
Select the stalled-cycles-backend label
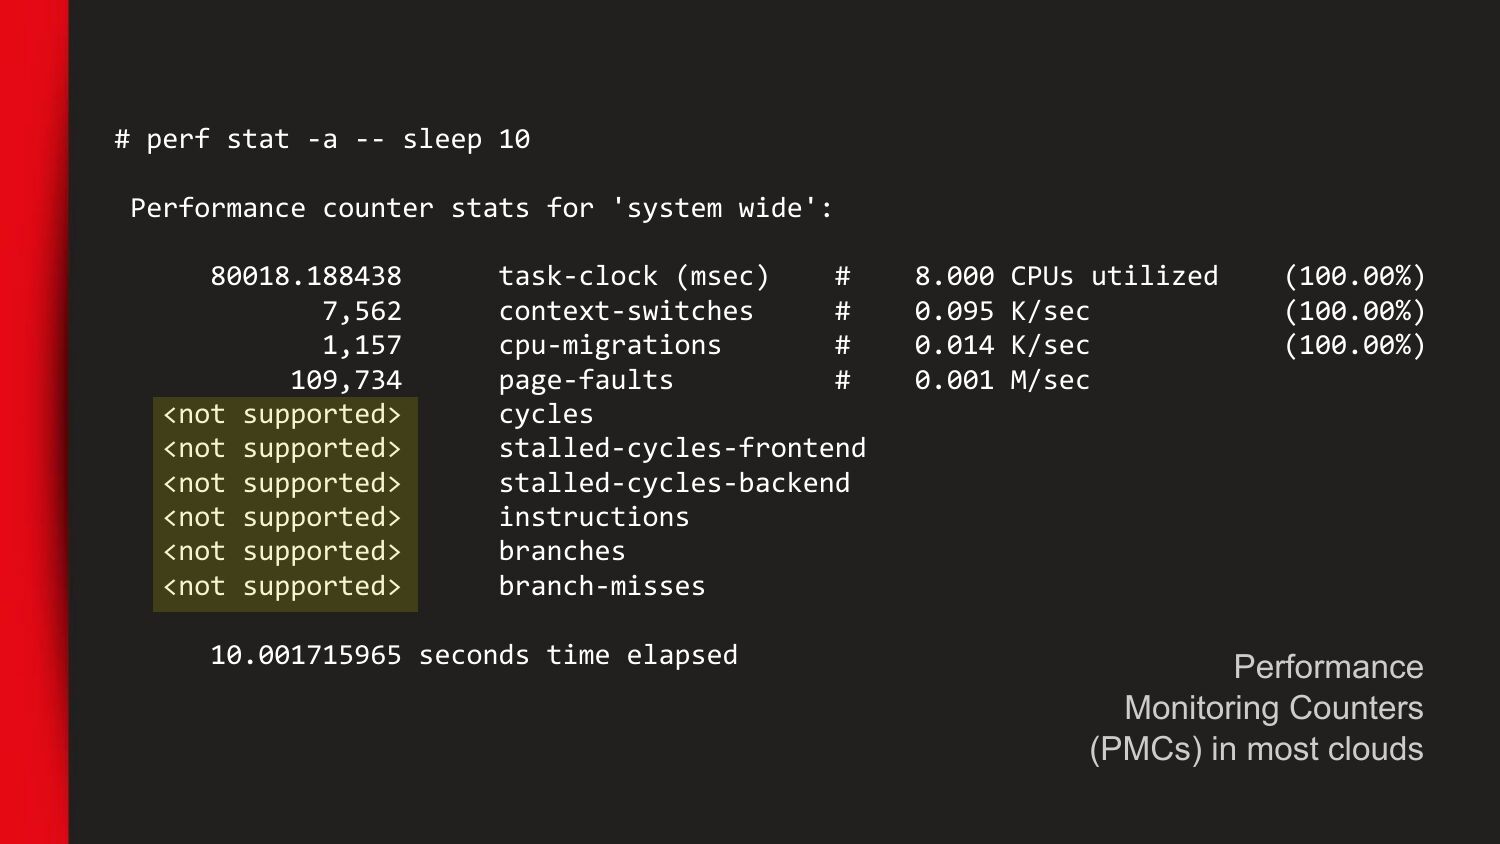pos(674,483)
